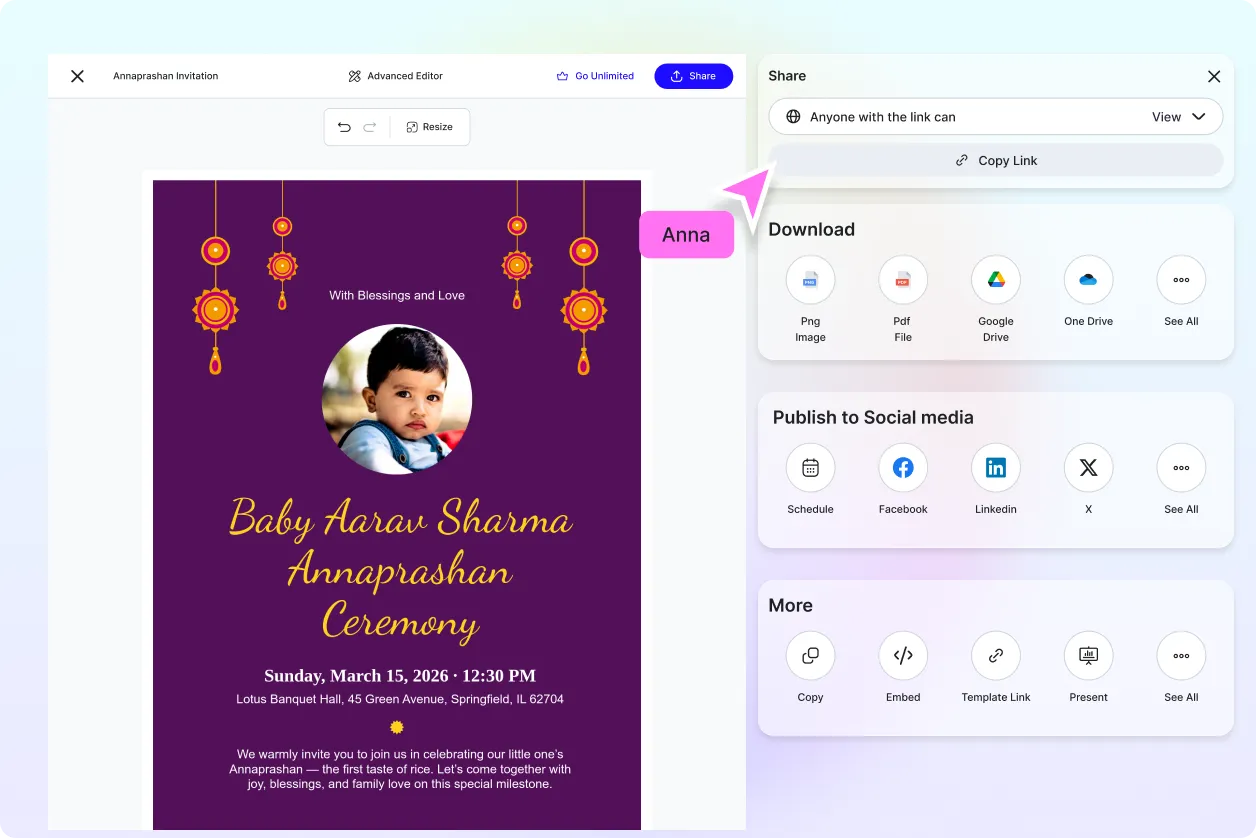Download as Pdf File
Screen dimensions: 1256x838
click(x=903, y=280)
